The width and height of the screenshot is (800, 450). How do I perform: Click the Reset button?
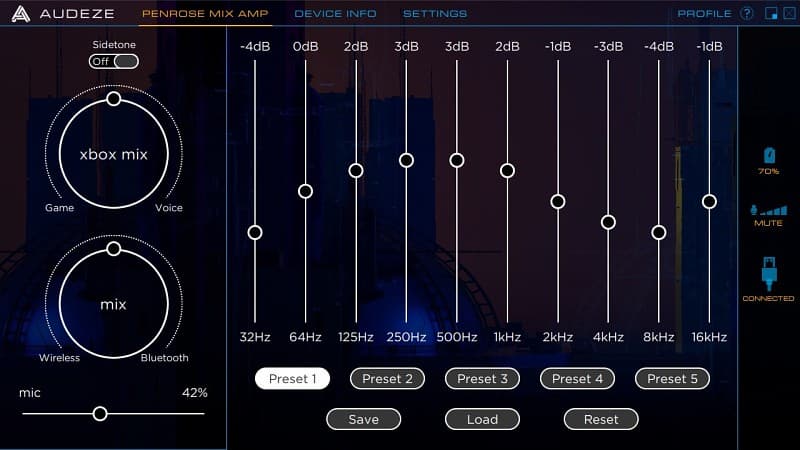click(601, 419)
